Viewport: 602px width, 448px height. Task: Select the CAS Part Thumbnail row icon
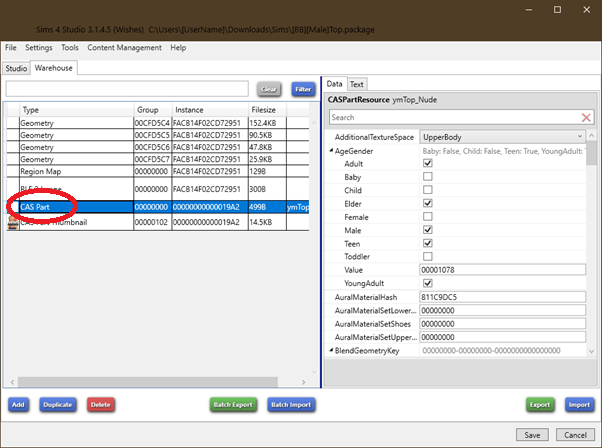(13, 223)
